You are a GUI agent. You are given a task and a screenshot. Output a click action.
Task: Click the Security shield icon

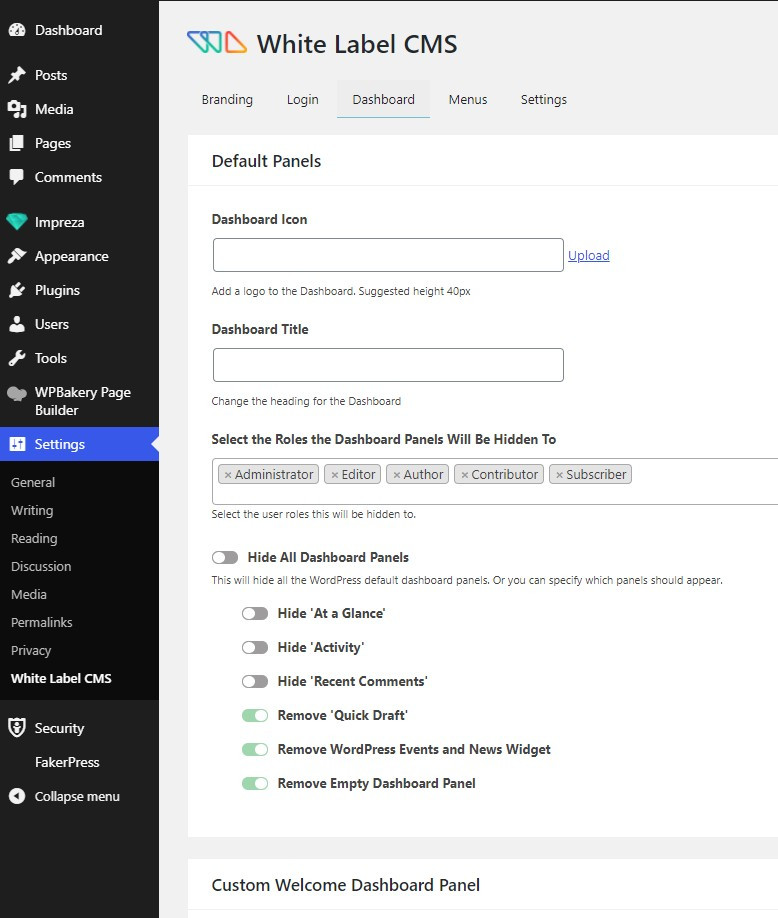16,728
